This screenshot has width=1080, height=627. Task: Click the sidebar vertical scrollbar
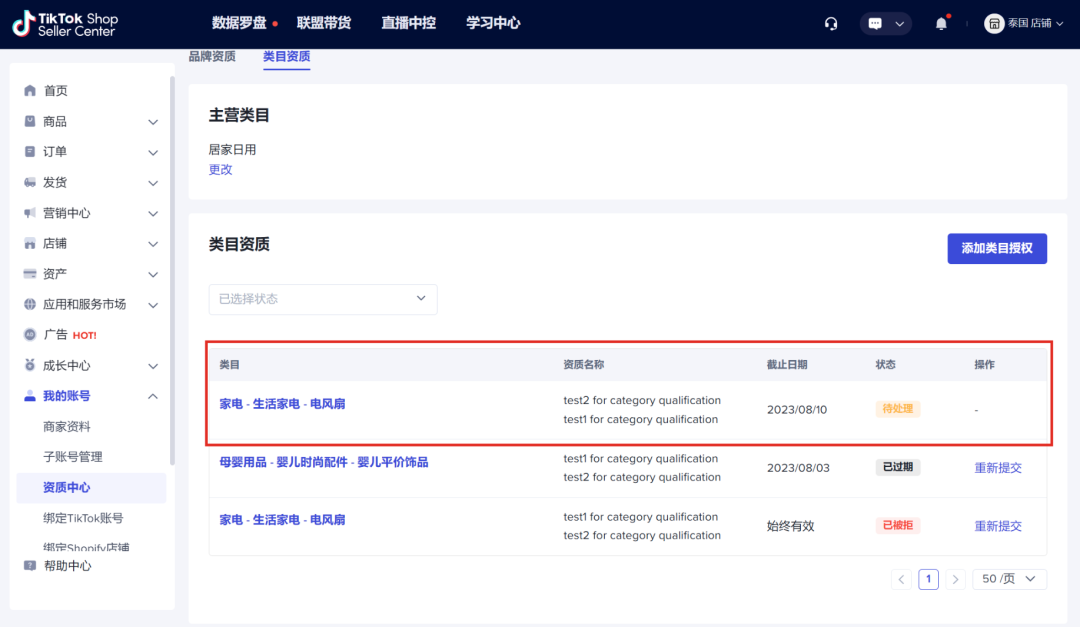point(172,270)
